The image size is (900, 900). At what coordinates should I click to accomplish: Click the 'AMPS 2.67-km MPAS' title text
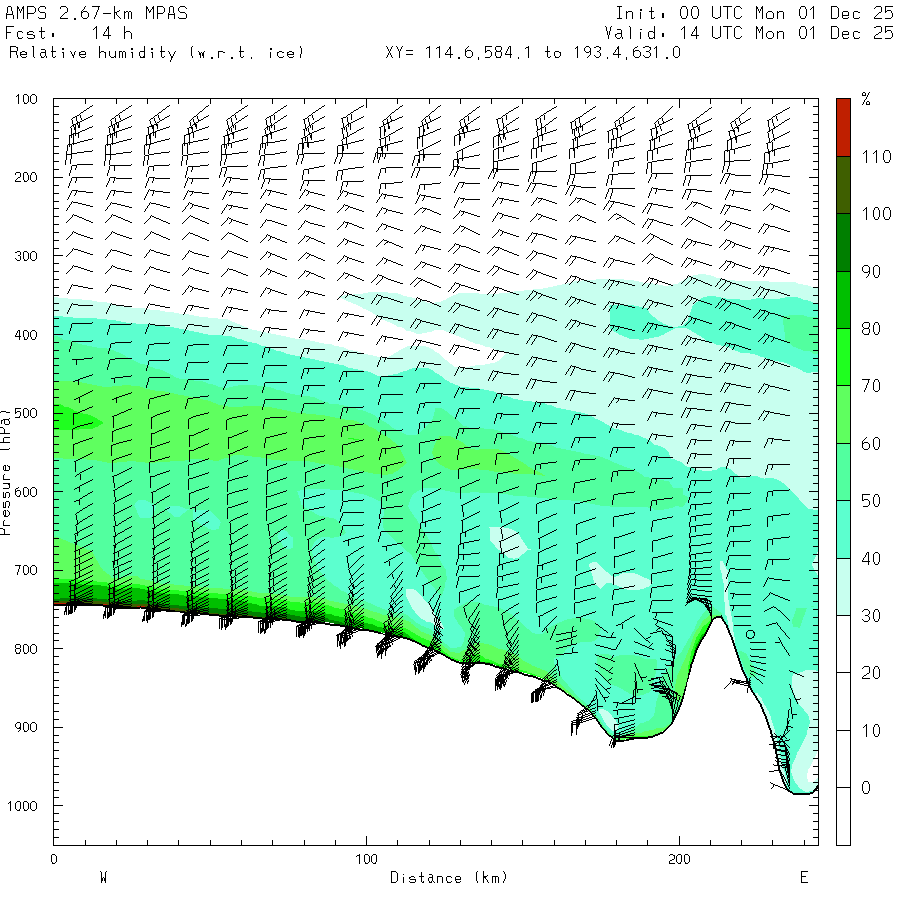point(96,13)
